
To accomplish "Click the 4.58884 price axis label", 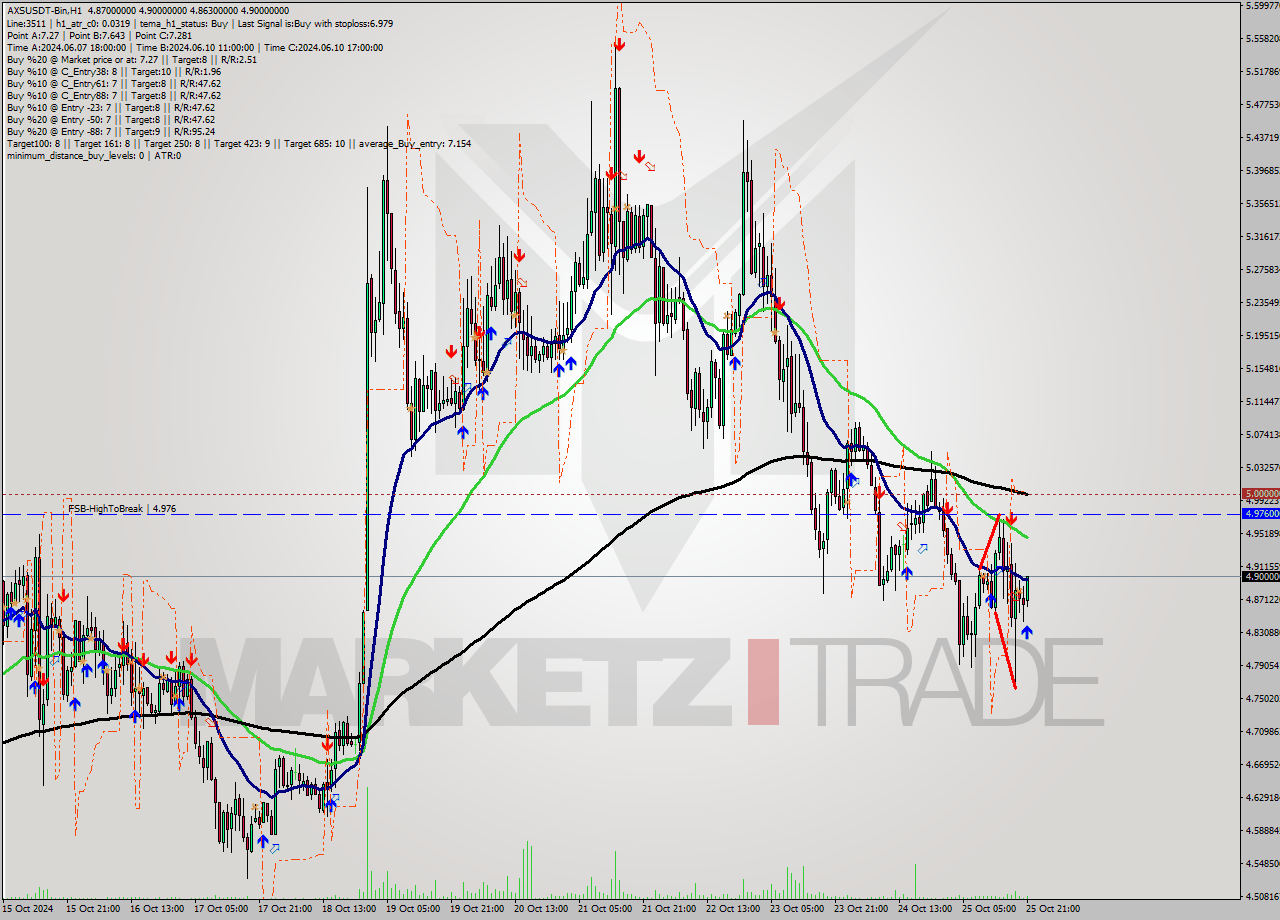I will [1262, 830].
